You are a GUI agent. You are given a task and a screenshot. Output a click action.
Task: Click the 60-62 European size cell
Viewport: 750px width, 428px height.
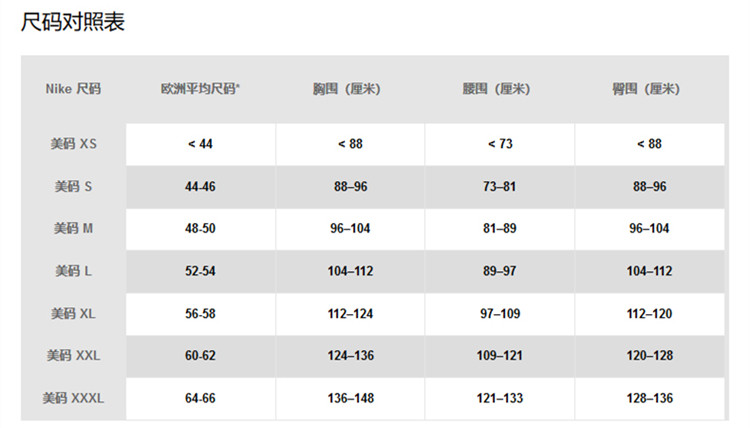click(x=200, y=356)
